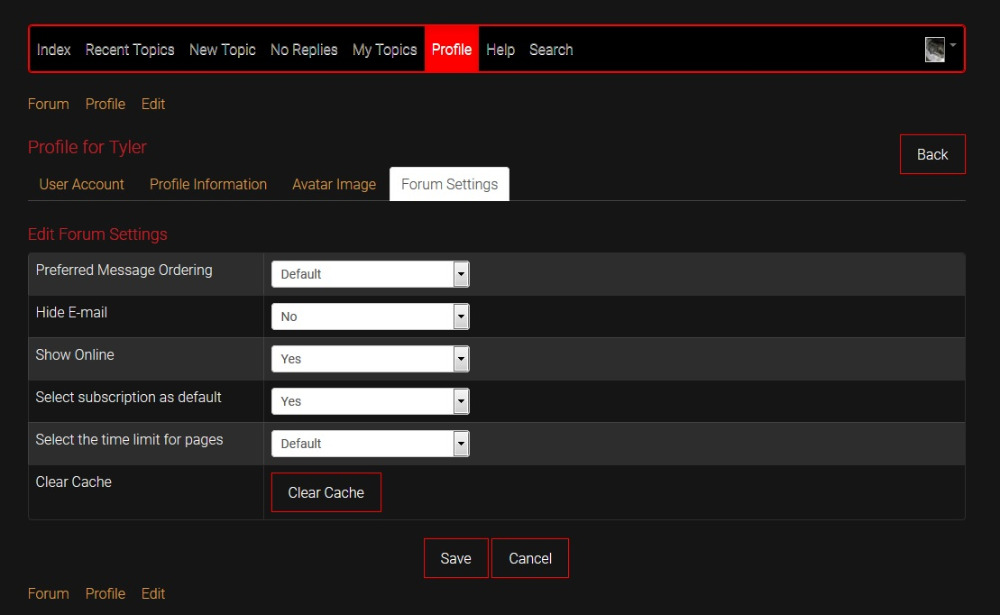The image size is (1000, 615).
Task: Switch to the User Account tab
Action: 82,185
